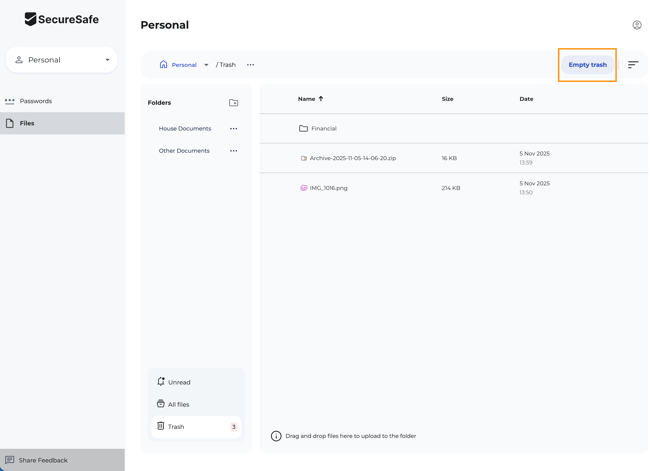Select Files in the sidebar
The image size is (670, 471).
click(27, 123)
